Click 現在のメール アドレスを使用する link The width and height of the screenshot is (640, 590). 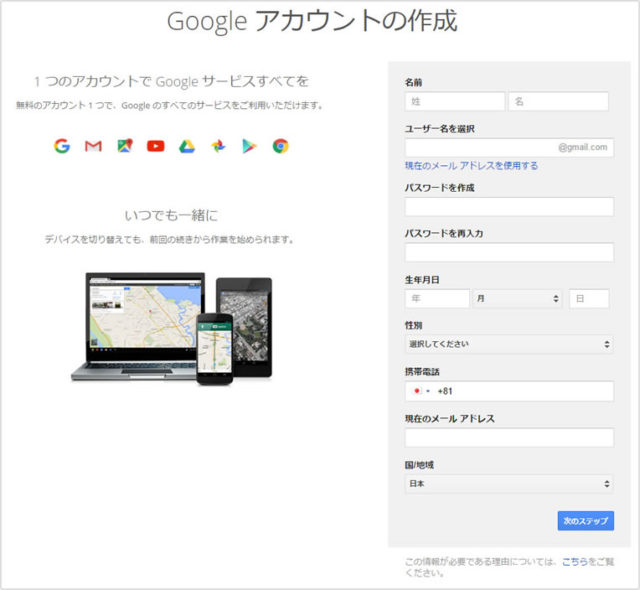point(471,165)
